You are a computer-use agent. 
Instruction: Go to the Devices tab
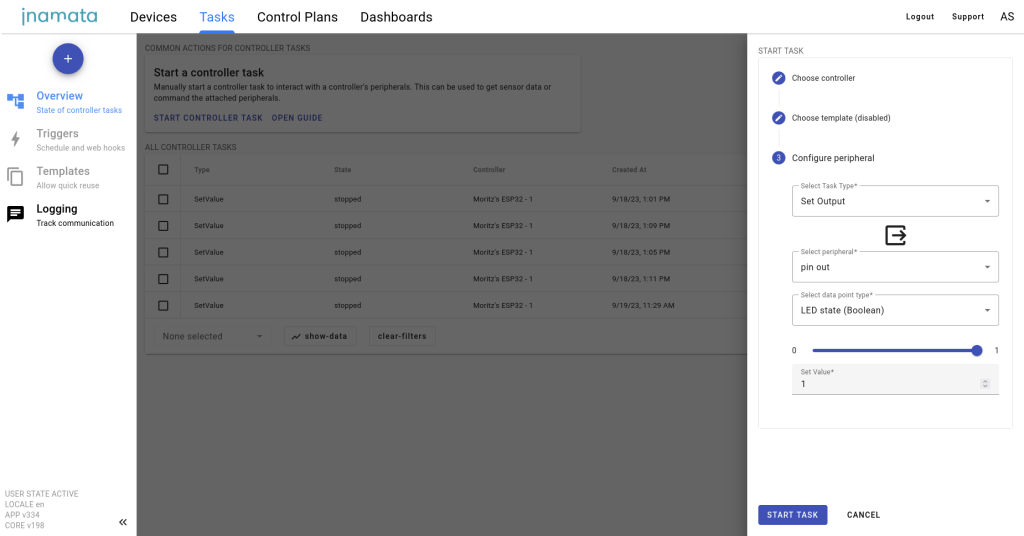153,17
